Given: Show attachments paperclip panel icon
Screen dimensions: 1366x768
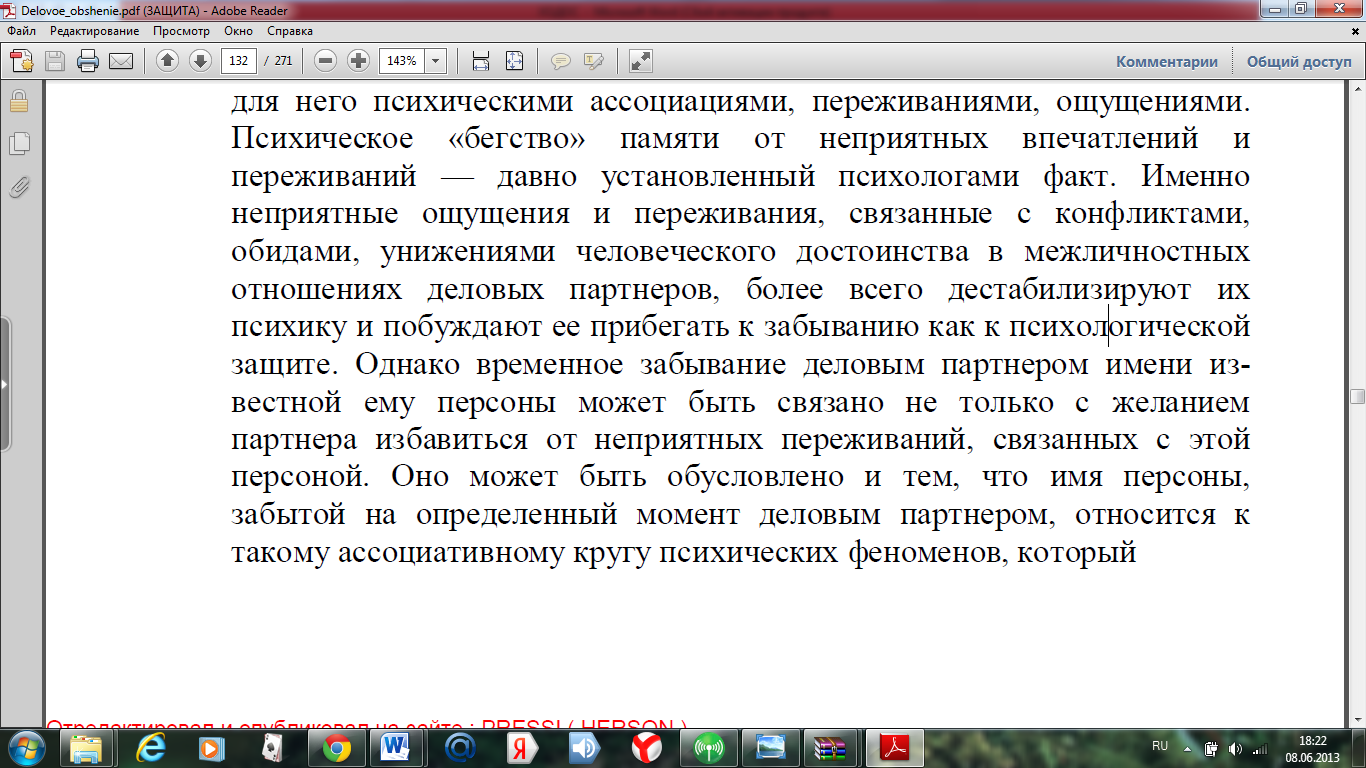Looking at the screenshot, I should pos(19,187).
